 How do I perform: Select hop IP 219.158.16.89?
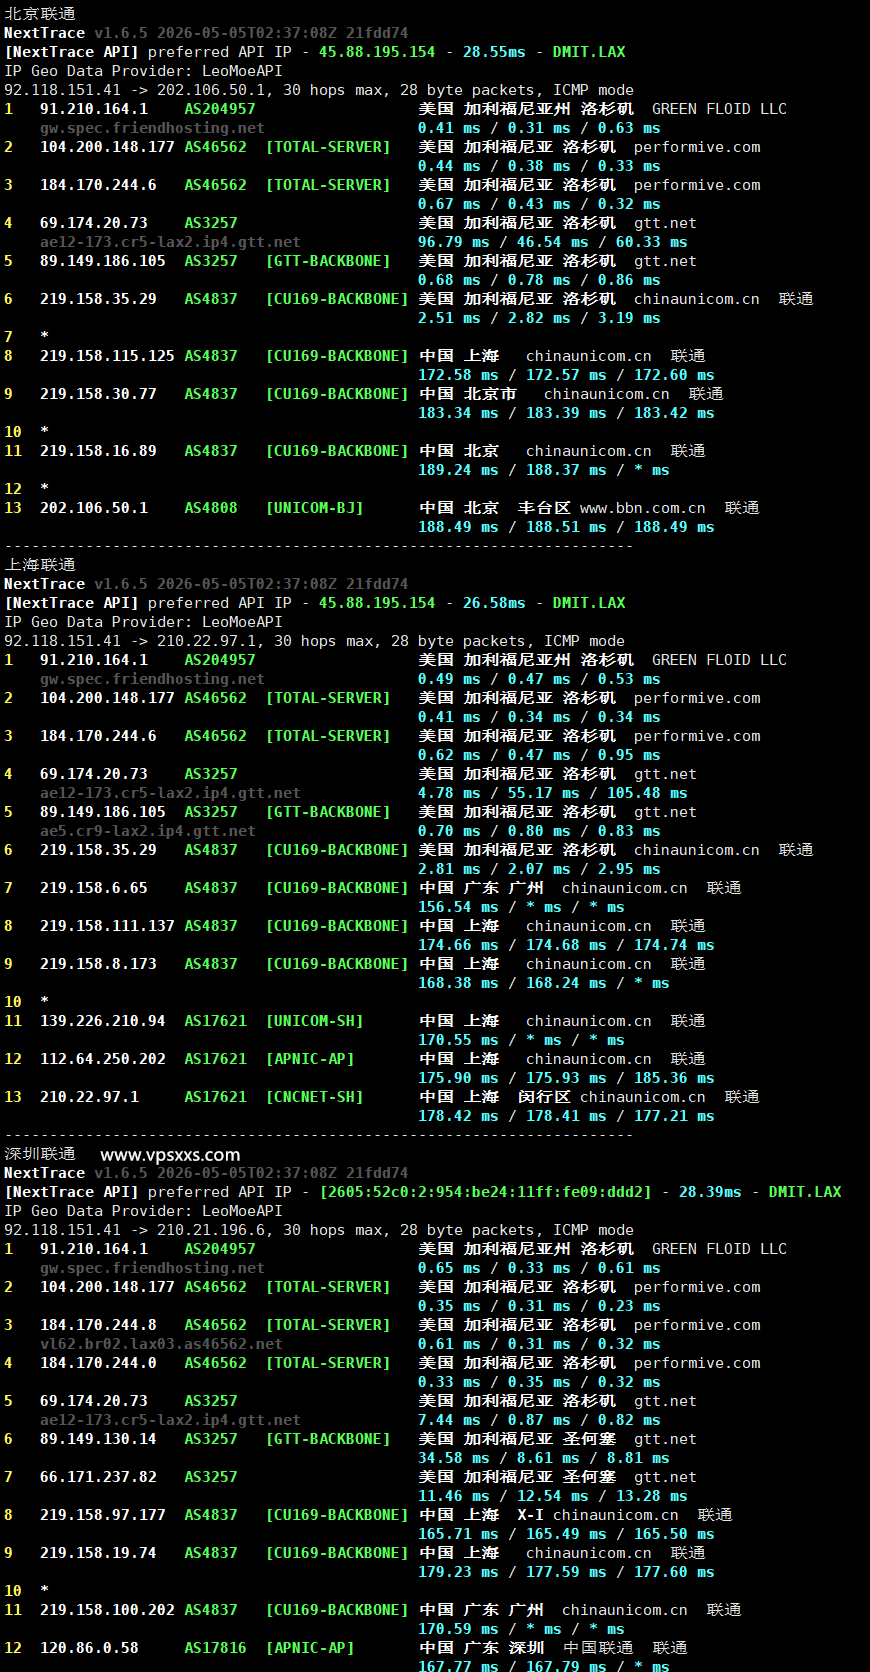pos(98,451)
